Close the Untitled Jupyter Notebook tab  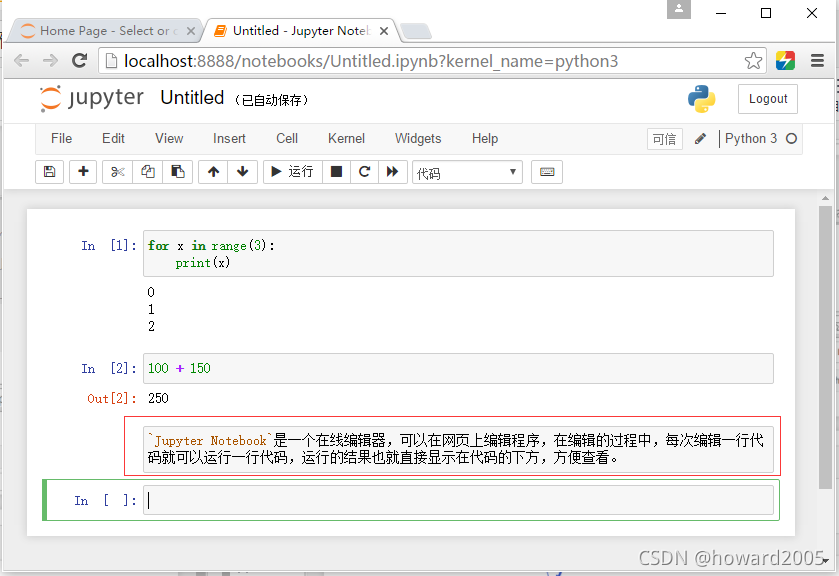384,31
